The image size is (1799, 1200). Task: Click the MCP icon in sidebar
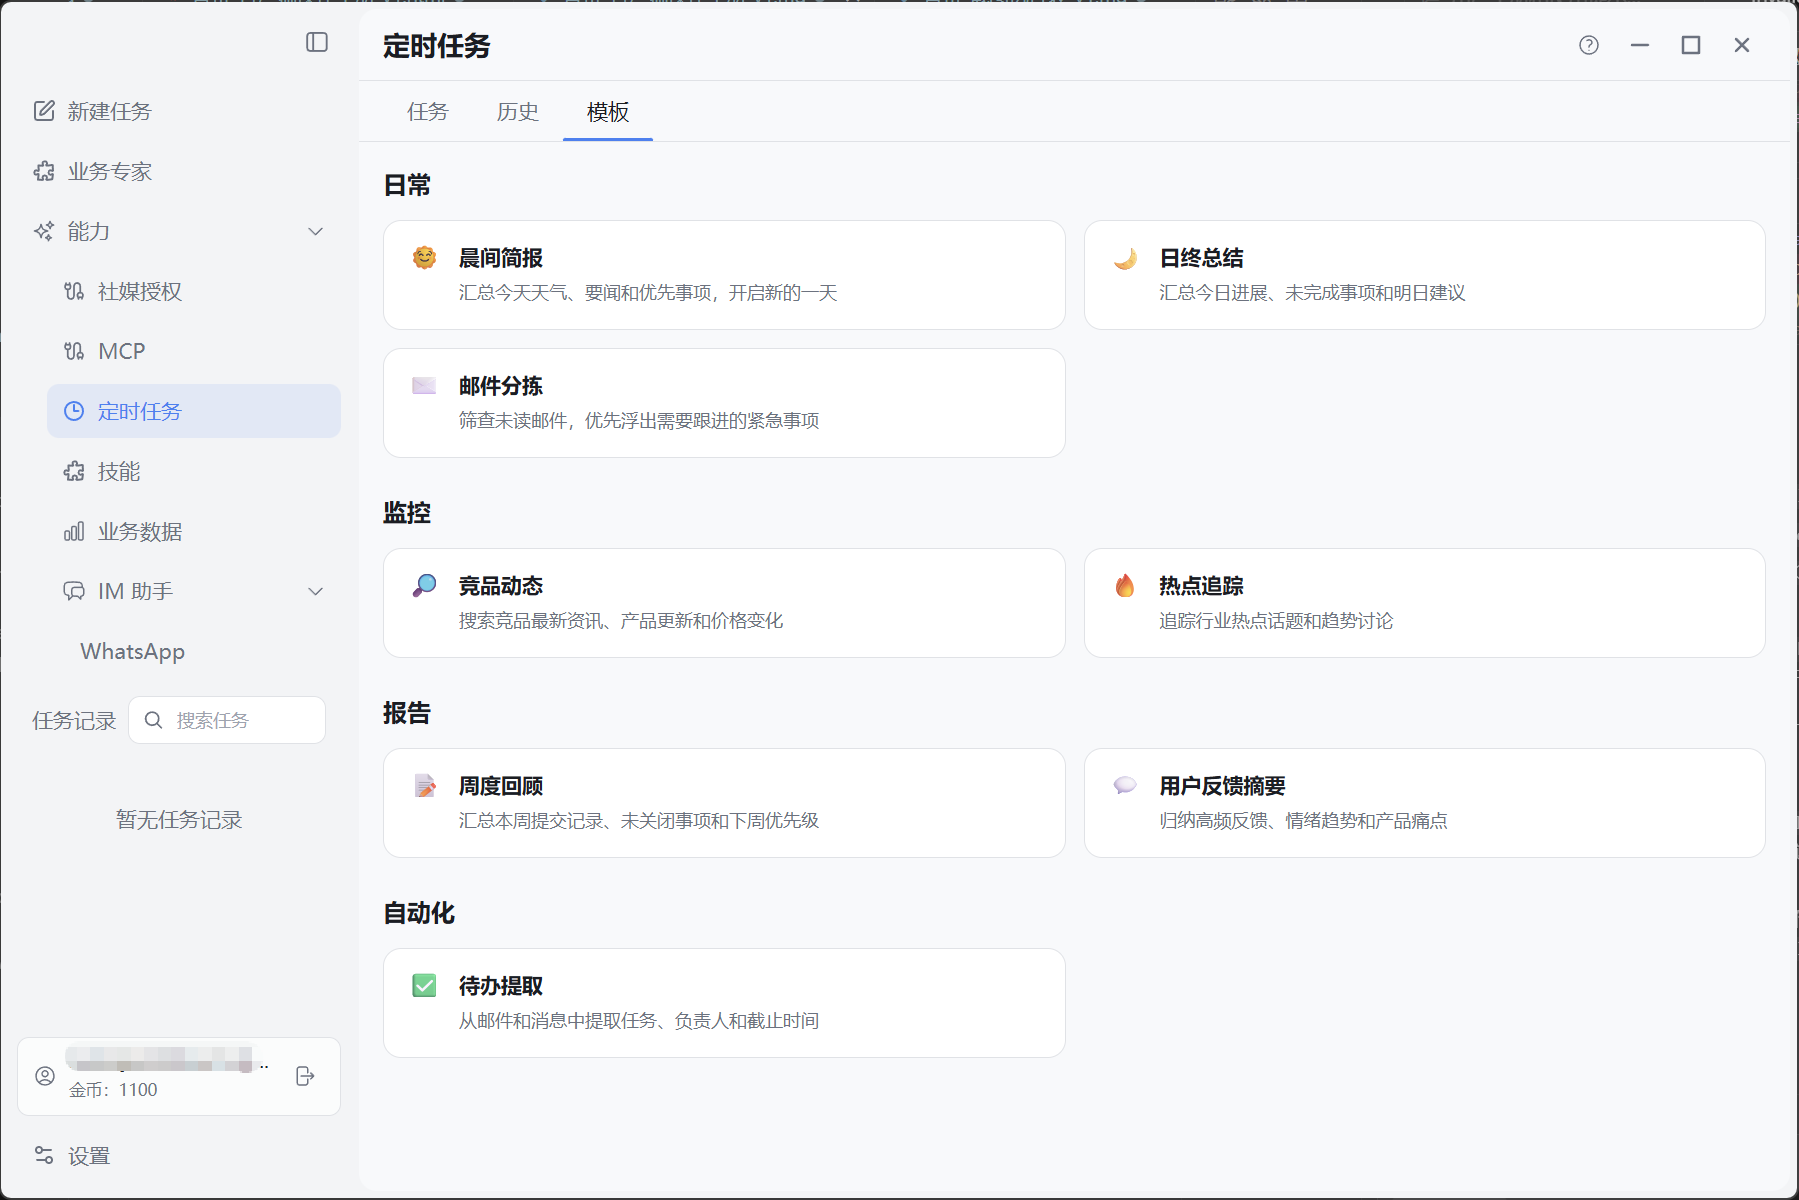pyautogui.click(x=74, y=351)
